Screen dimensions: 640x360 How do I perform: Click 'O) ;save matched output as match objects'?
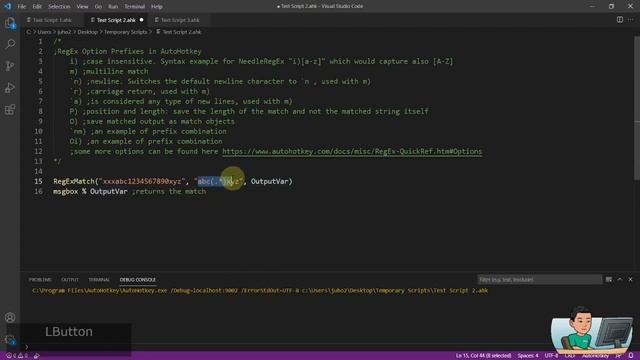pos(152,122)
